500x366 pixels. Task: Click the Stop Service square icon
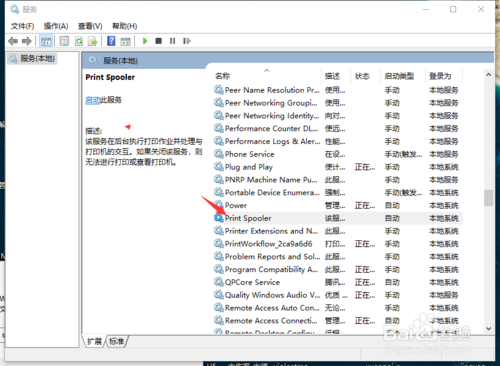159,41
